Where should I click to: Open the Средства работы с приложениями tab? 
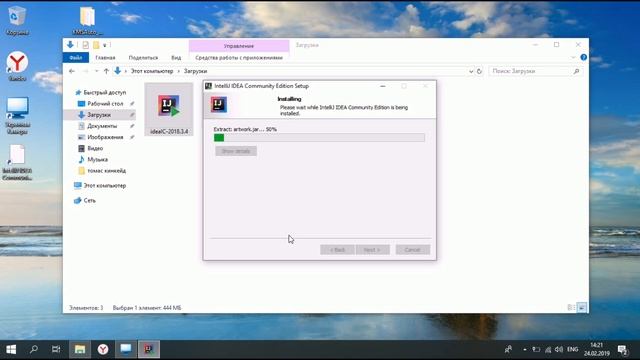click(x=239, y=58)
